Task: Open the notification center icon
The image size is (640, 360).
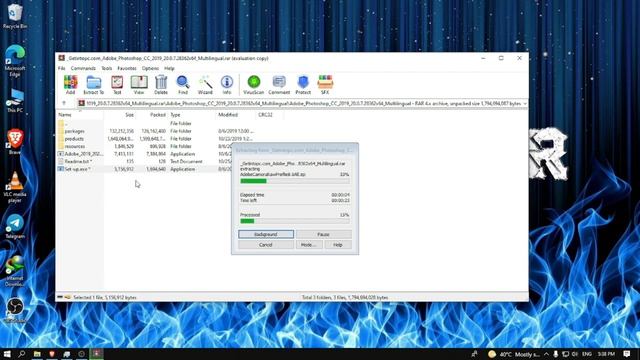Action: point(627,354)
